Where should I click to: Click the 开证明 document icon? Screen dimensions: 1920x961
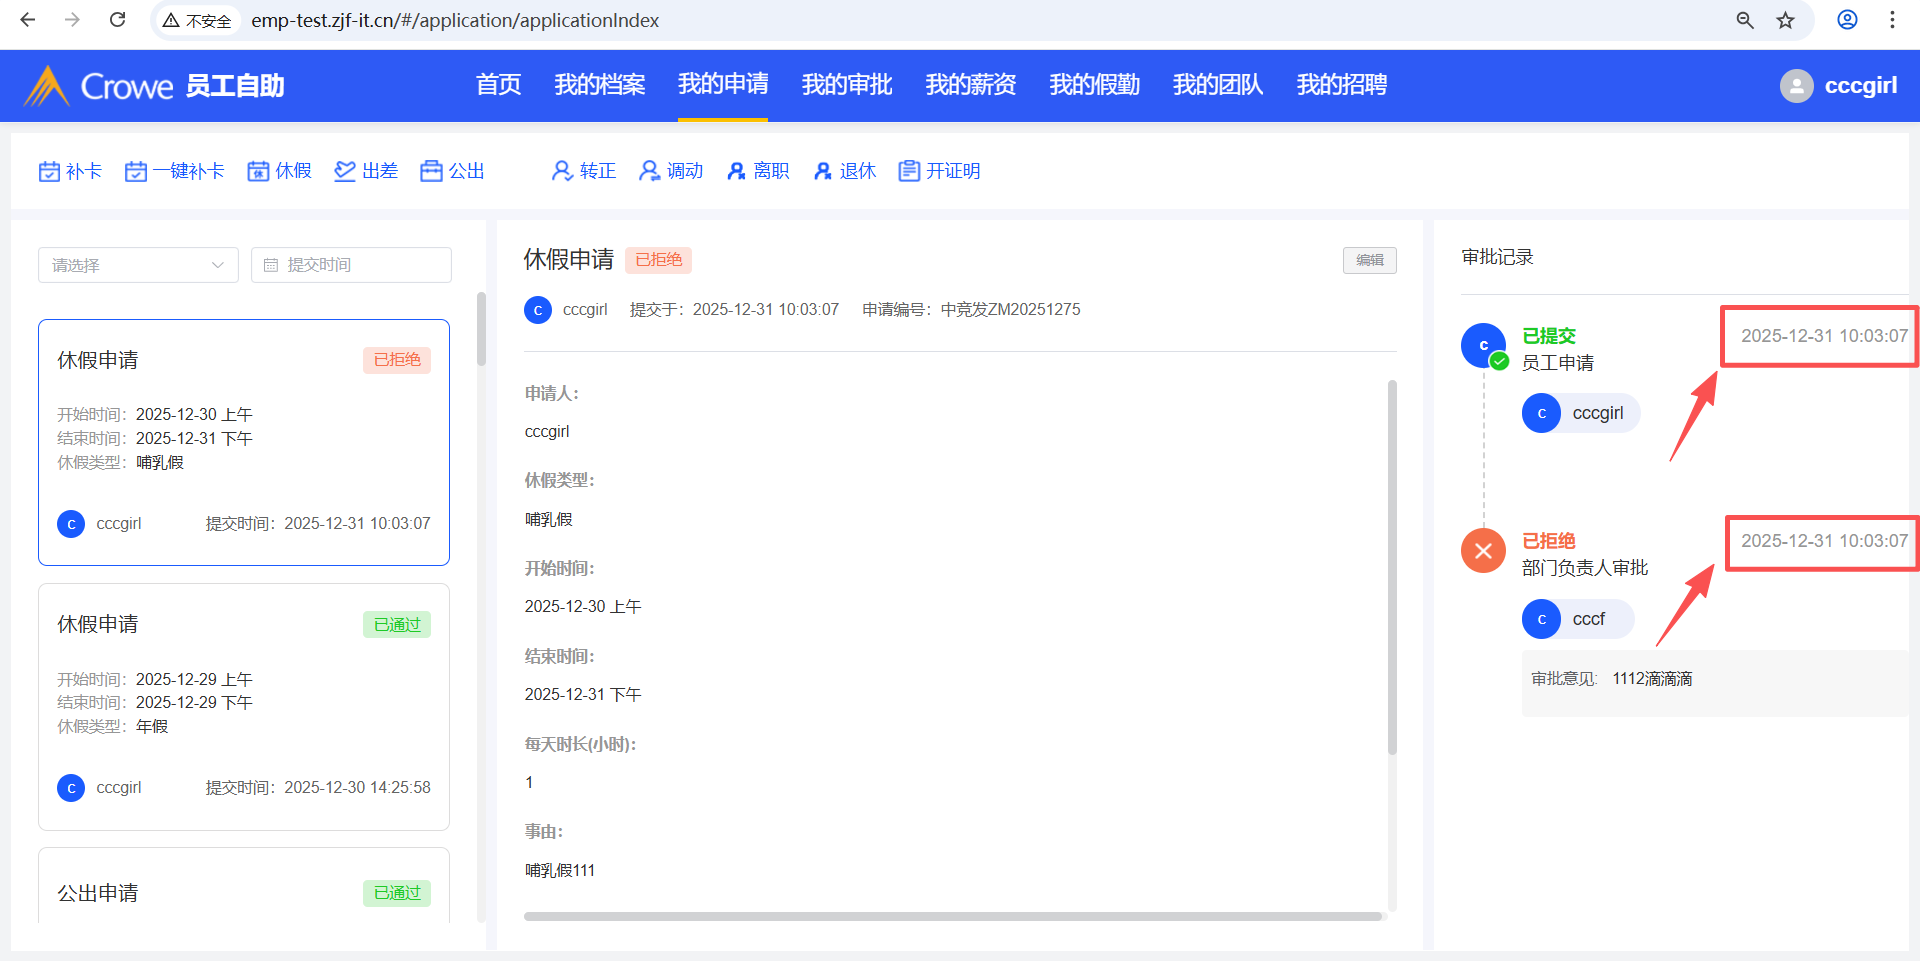coord(909,171)
